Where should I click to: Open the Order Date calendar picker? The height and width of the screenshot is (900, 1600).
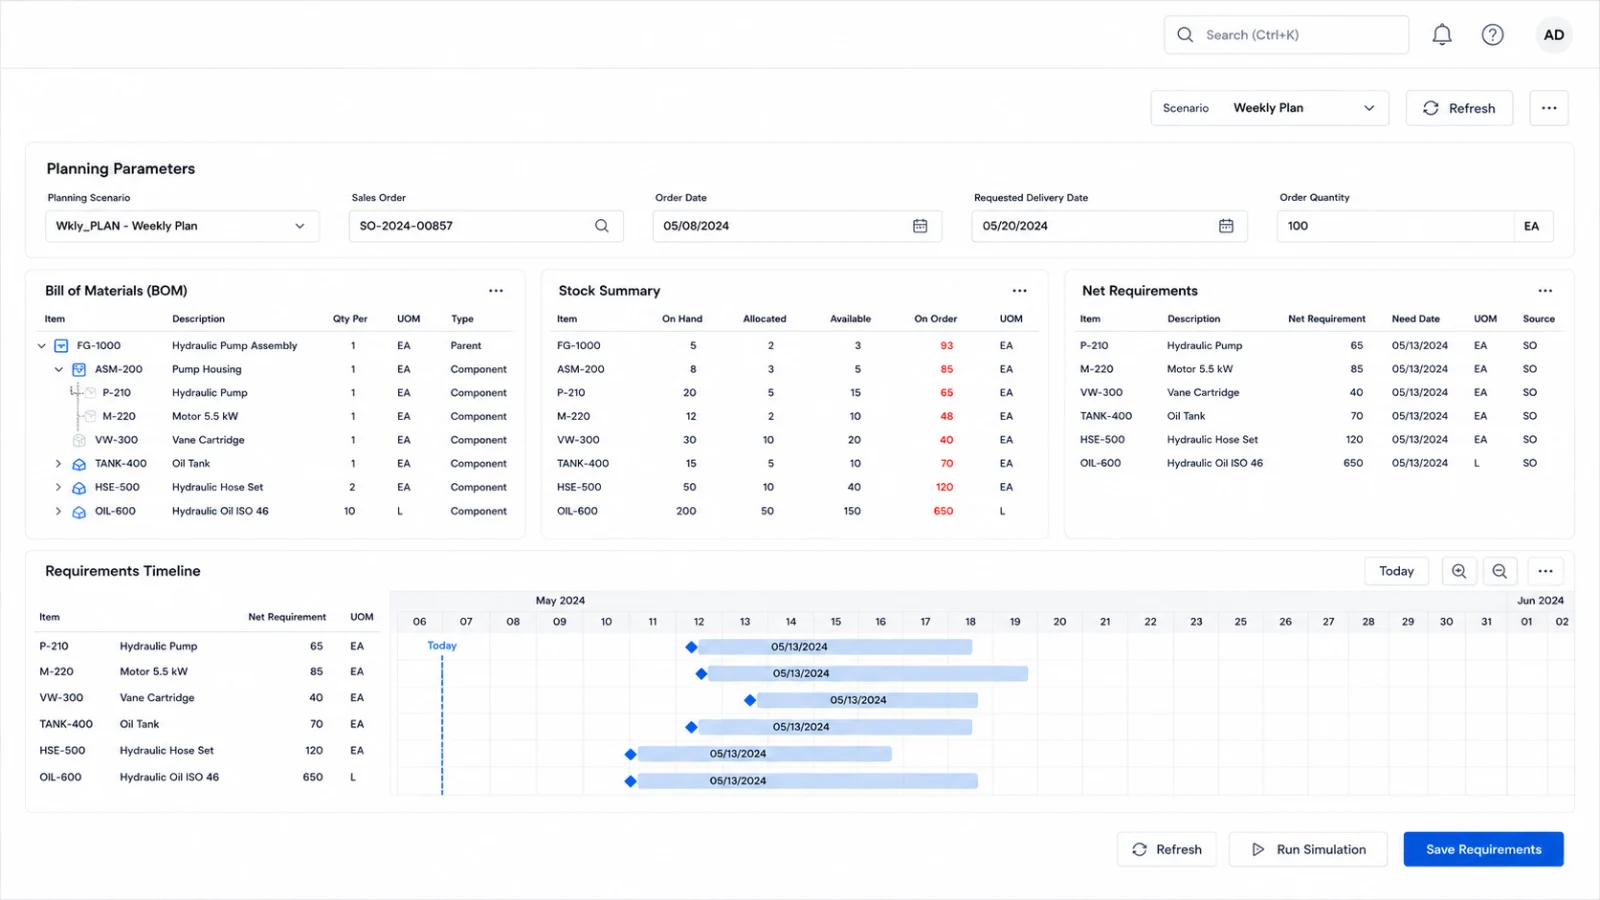(x=920, y=226)
